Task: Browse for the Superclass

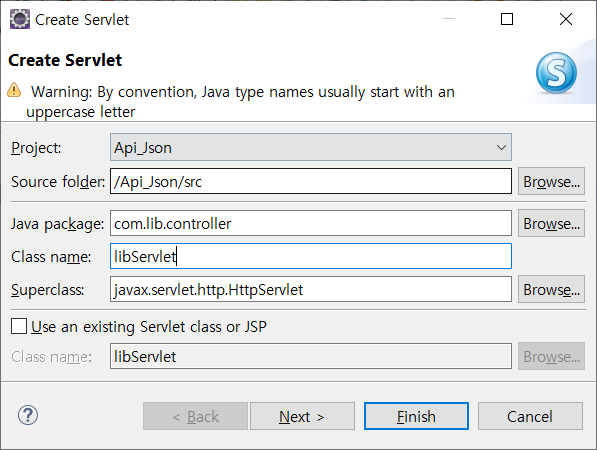Action: (551, 289)
